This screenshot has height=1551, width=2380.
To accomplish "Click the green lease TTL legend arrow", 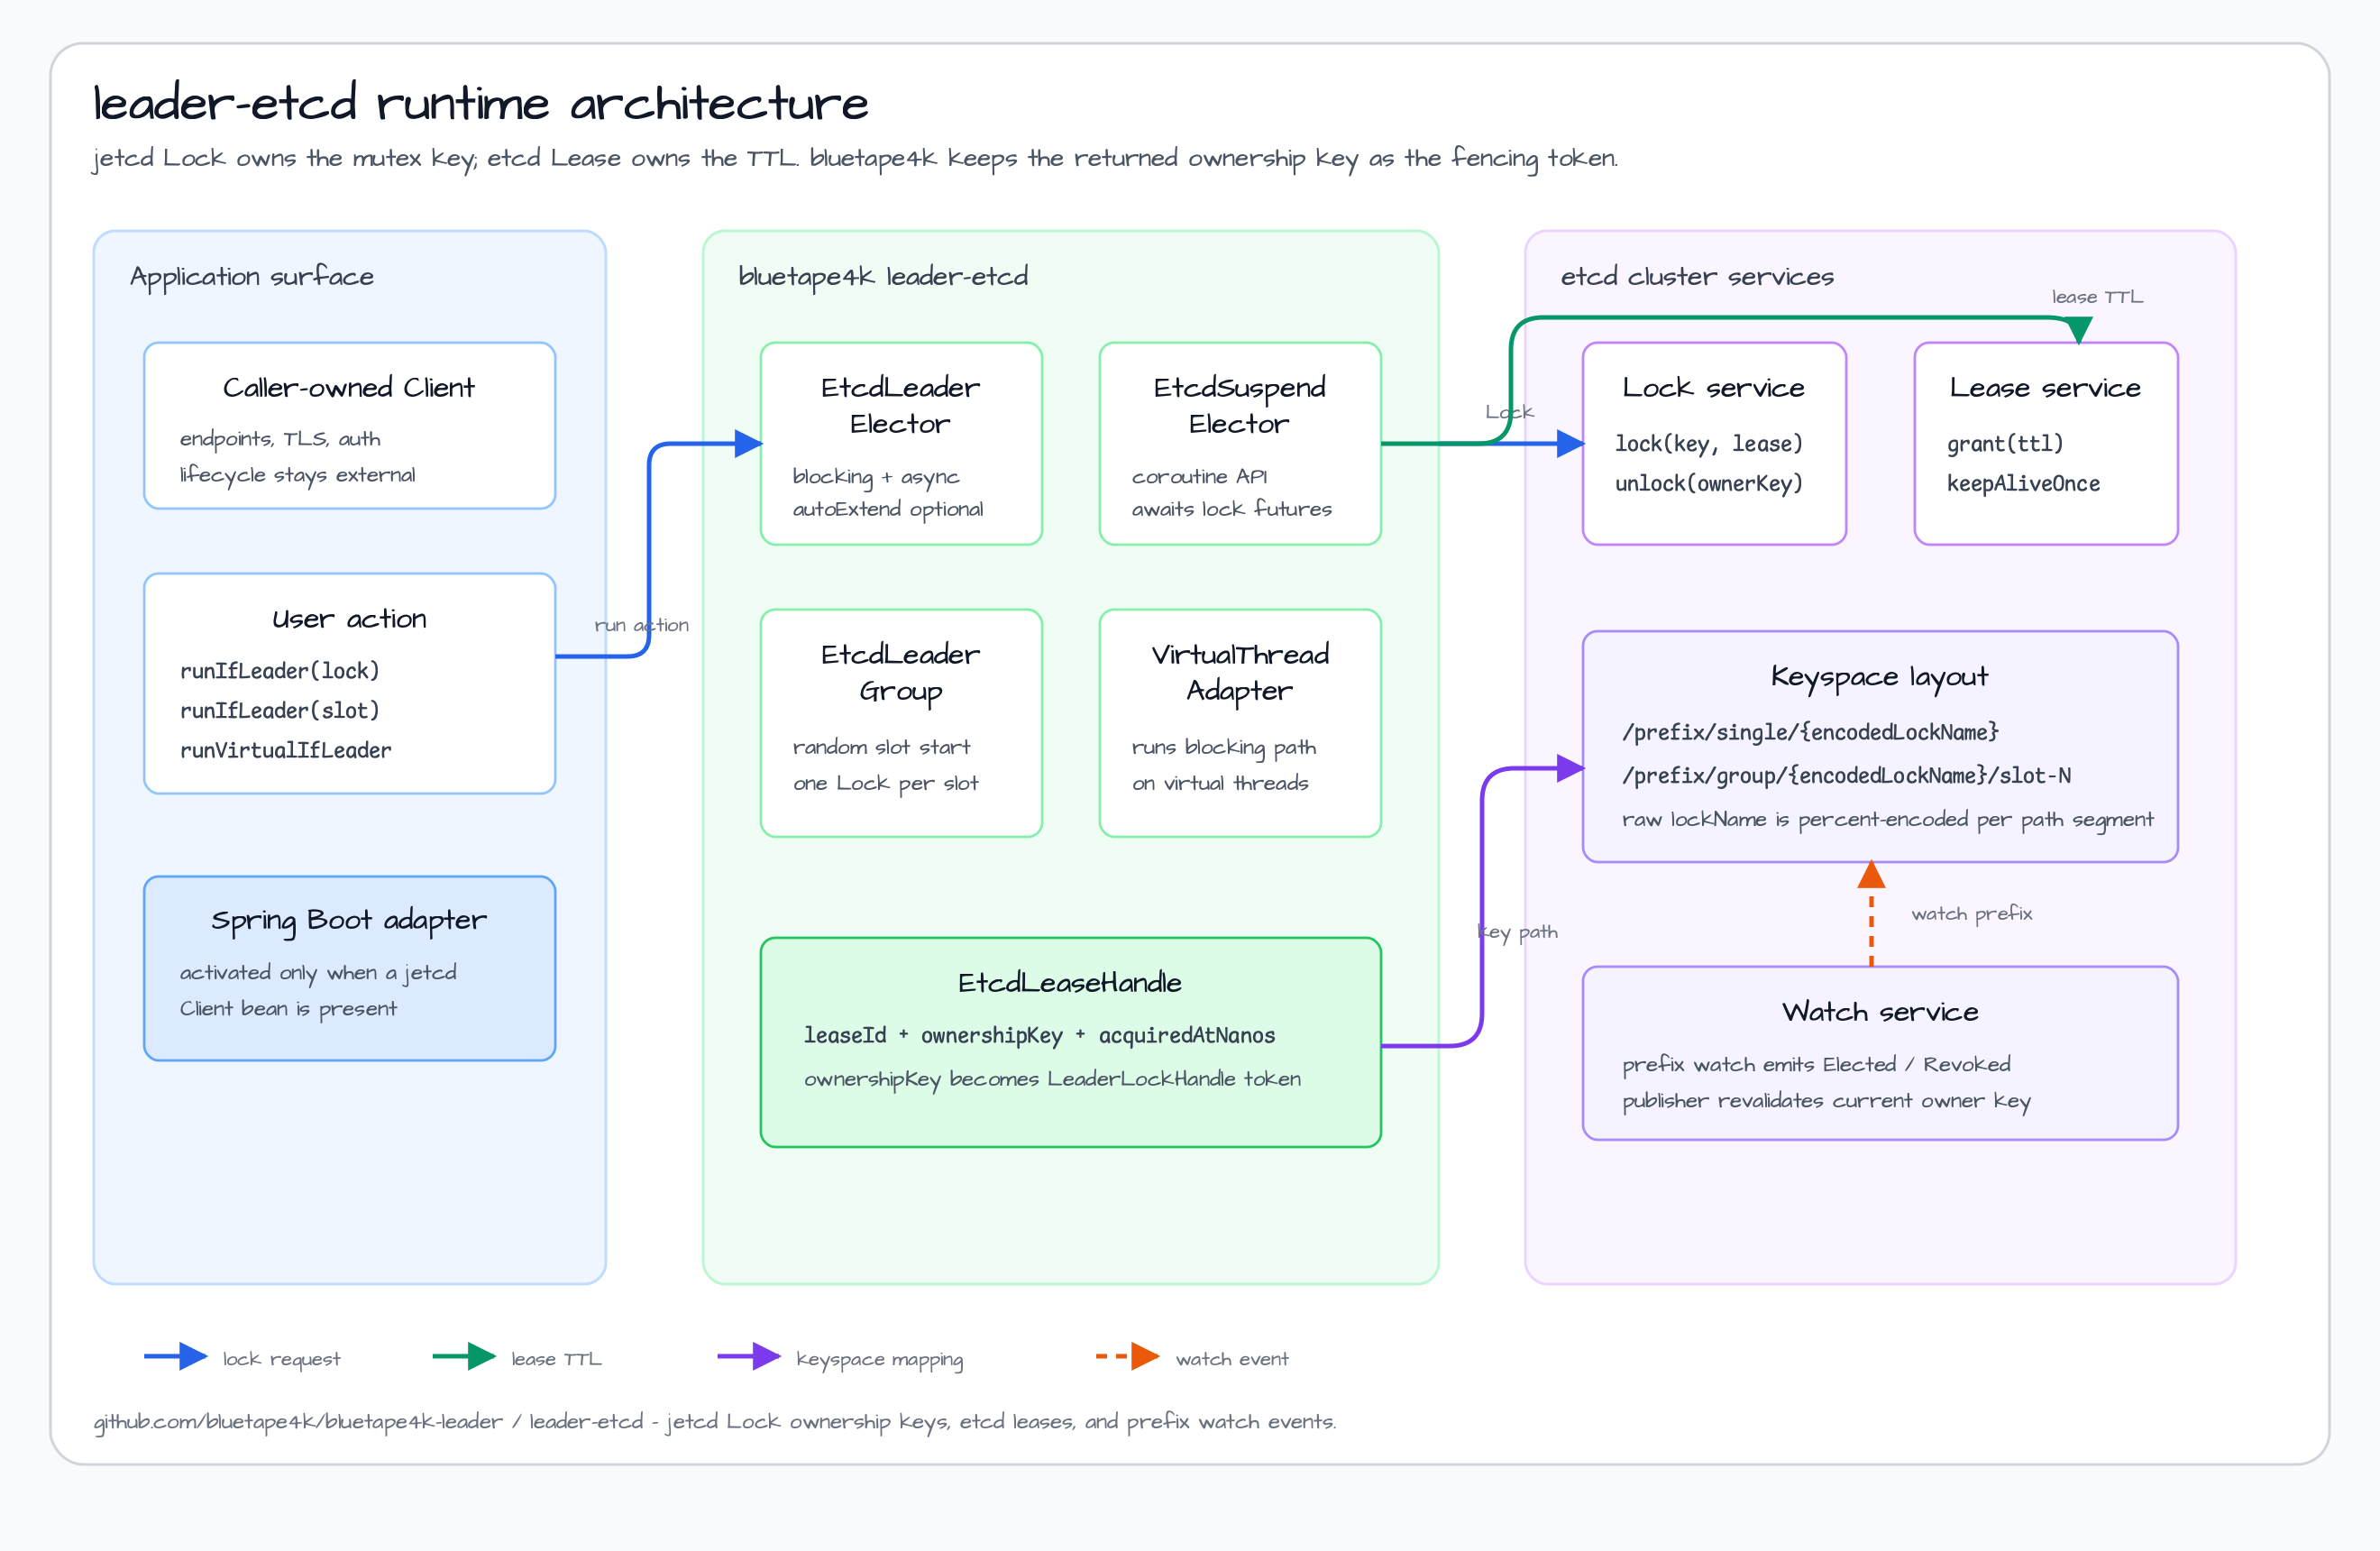I will tap(464, 1357).
